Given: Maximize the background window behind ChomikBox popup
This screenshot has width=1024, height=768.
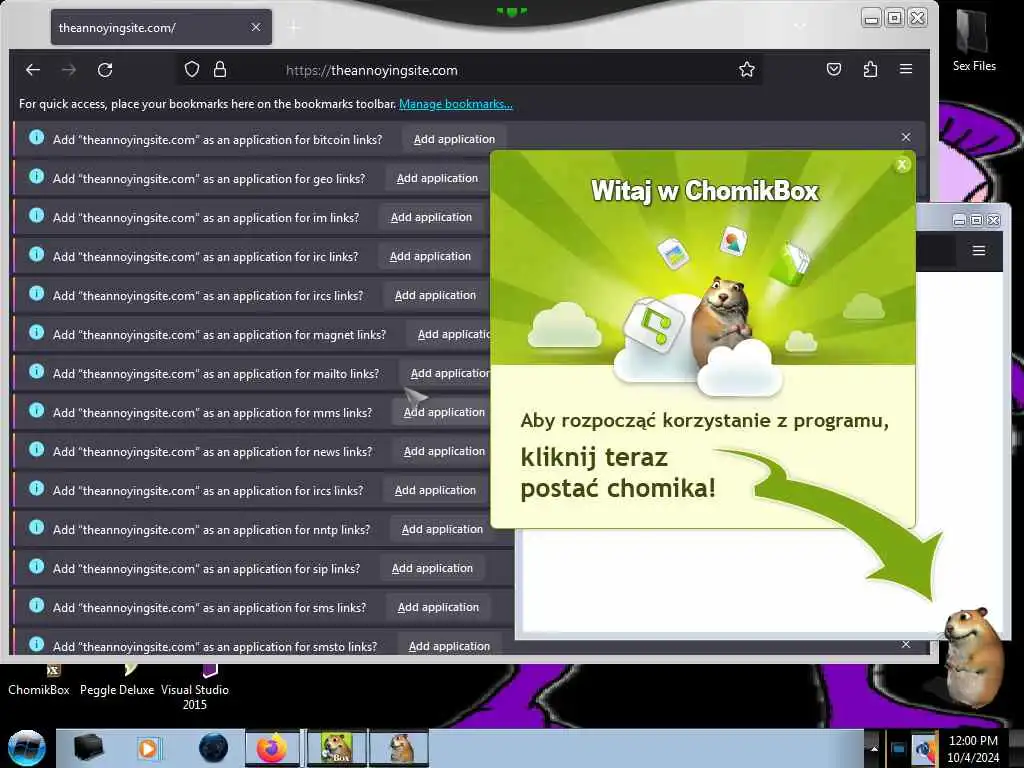Looking at the screenshot, I should (976, 220).
